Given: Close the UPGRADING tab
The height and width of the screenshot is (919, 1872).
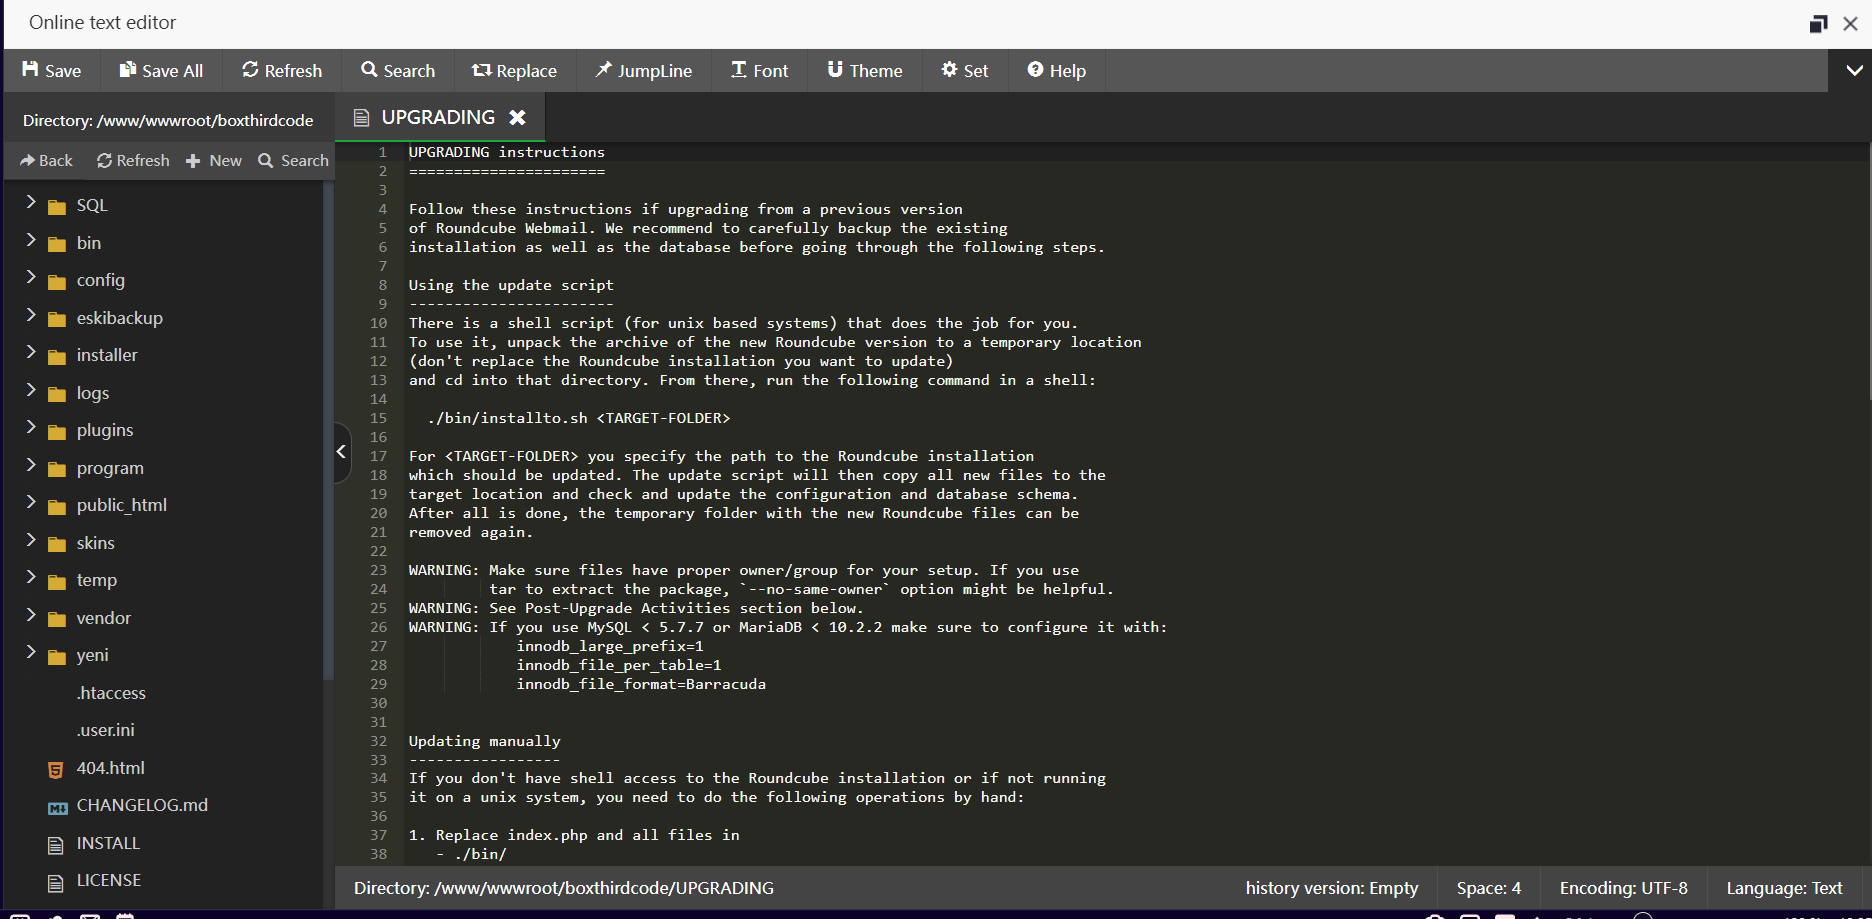Looking at the screenshot, I should (x=517, y=118).
